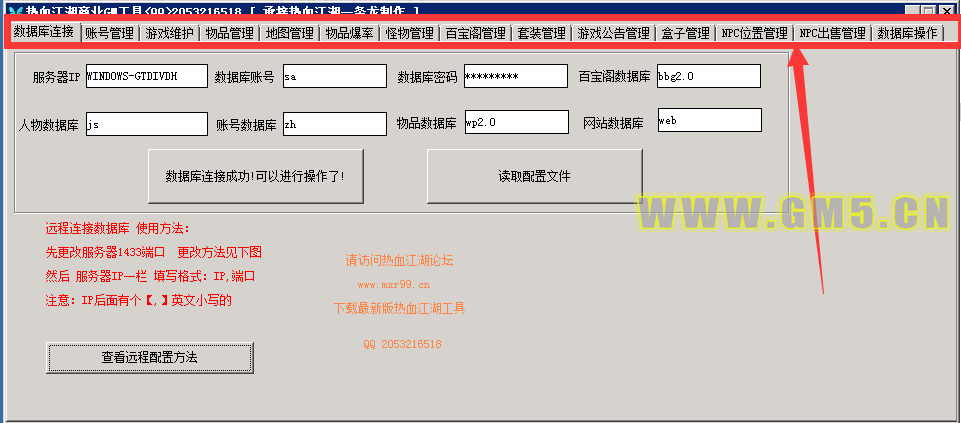Click the 数据库账号 field containing sa
The image size is (961, 423).
tap(334, 77)
